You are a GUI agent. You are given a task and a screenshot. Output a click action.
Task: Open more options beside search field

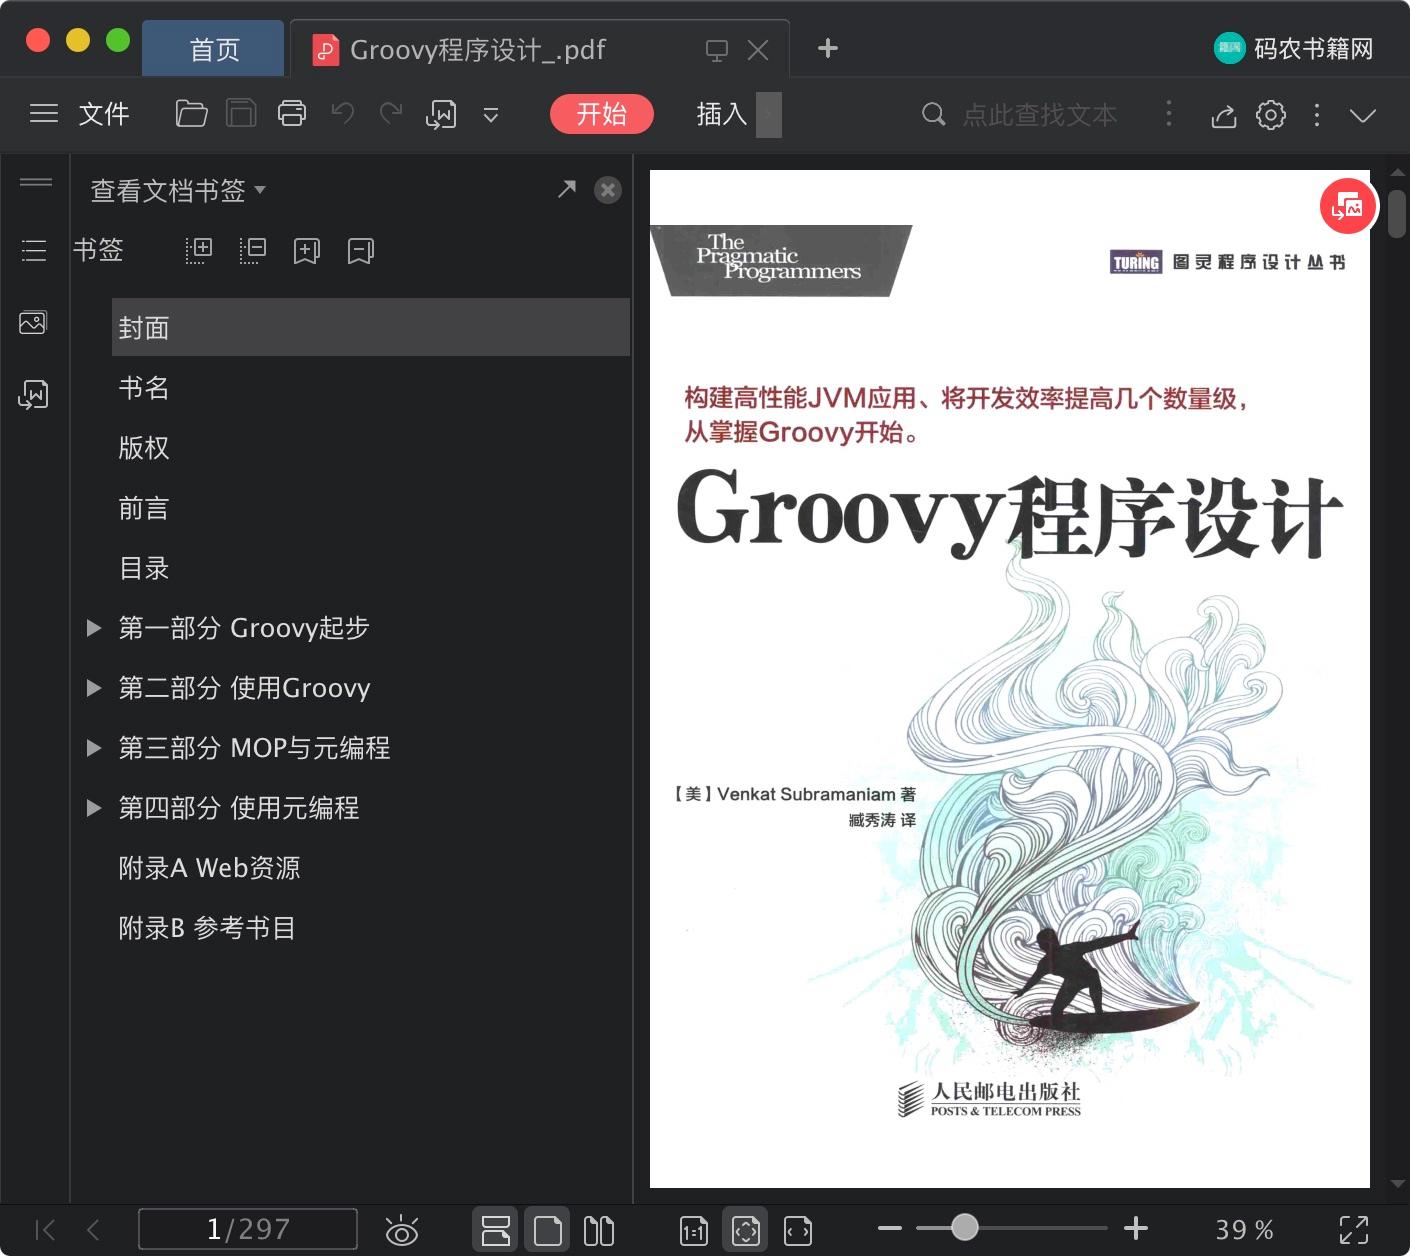(x=1169, y=114)
